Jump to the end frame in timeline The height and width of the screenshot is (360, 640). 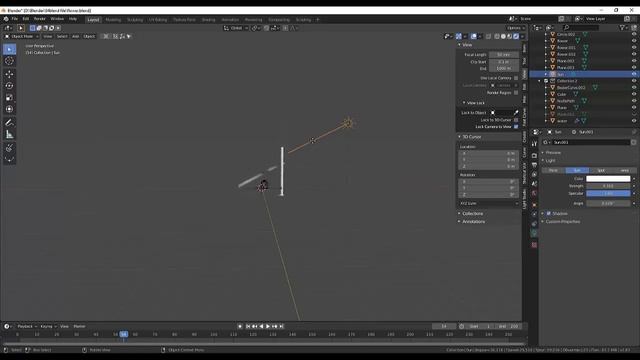coord(282,326)
